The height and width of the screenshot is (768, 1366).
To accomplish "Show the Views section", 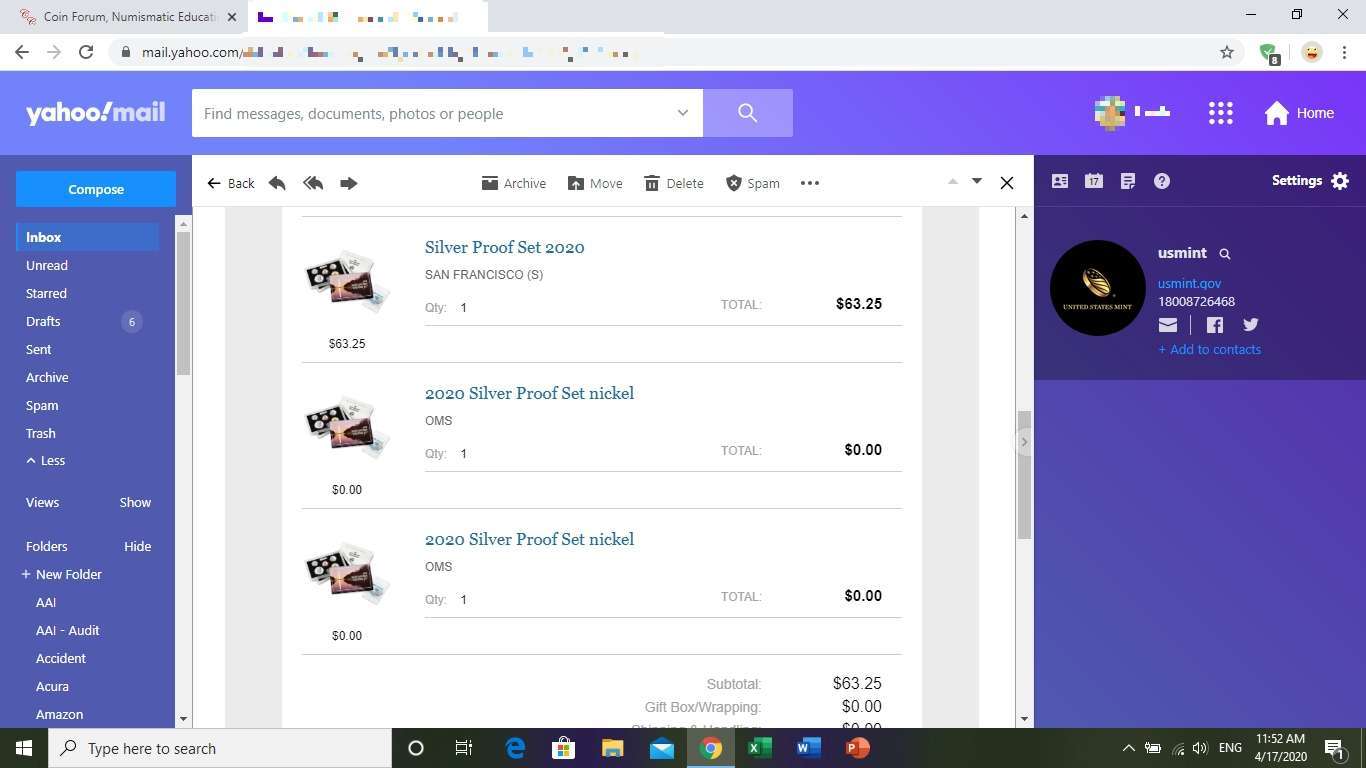I will coord(135,502).
